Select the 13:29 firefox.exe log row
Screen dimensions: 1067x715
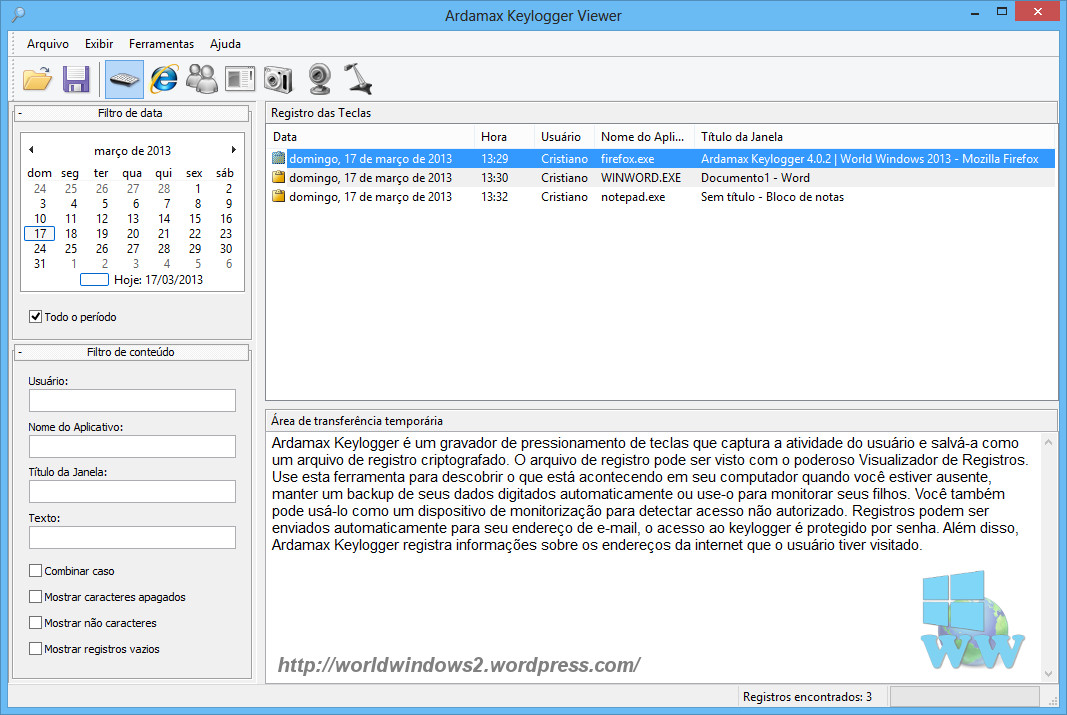coord(663,159)
